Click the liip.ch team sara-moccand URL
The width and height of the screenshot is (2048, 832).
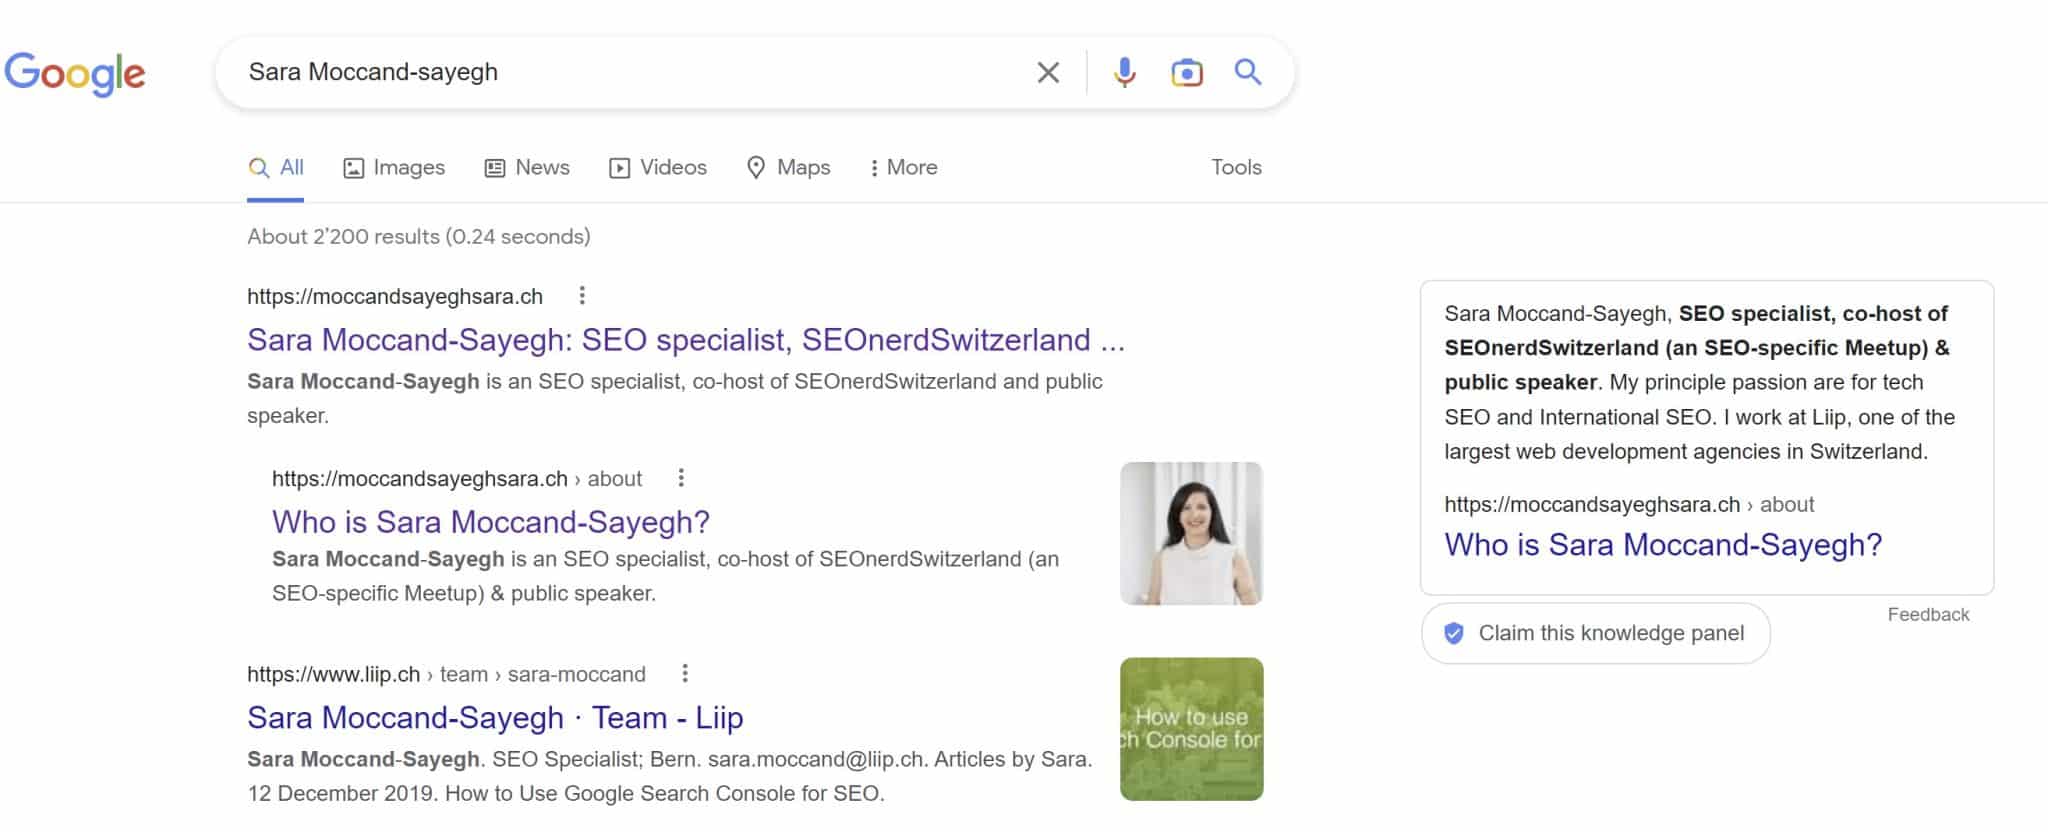(446, 674)
